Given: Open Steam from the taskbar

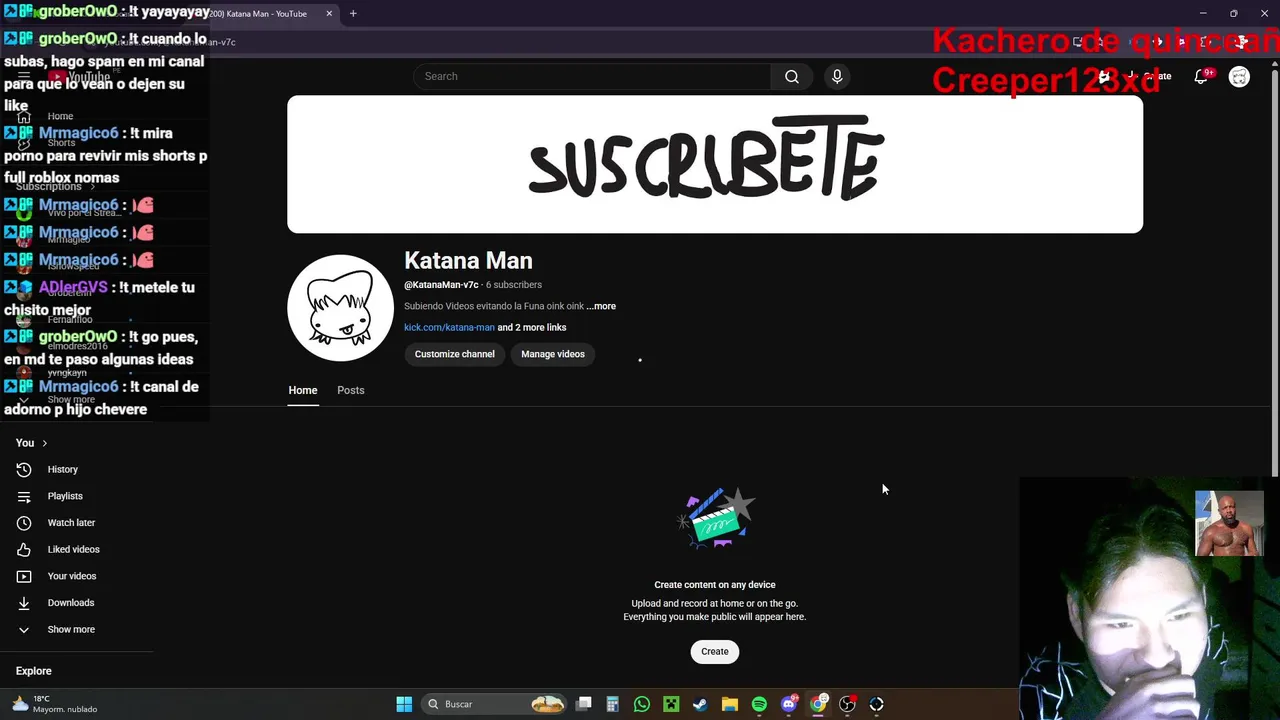Looking at the screenshot, I should tap(700, 704).
